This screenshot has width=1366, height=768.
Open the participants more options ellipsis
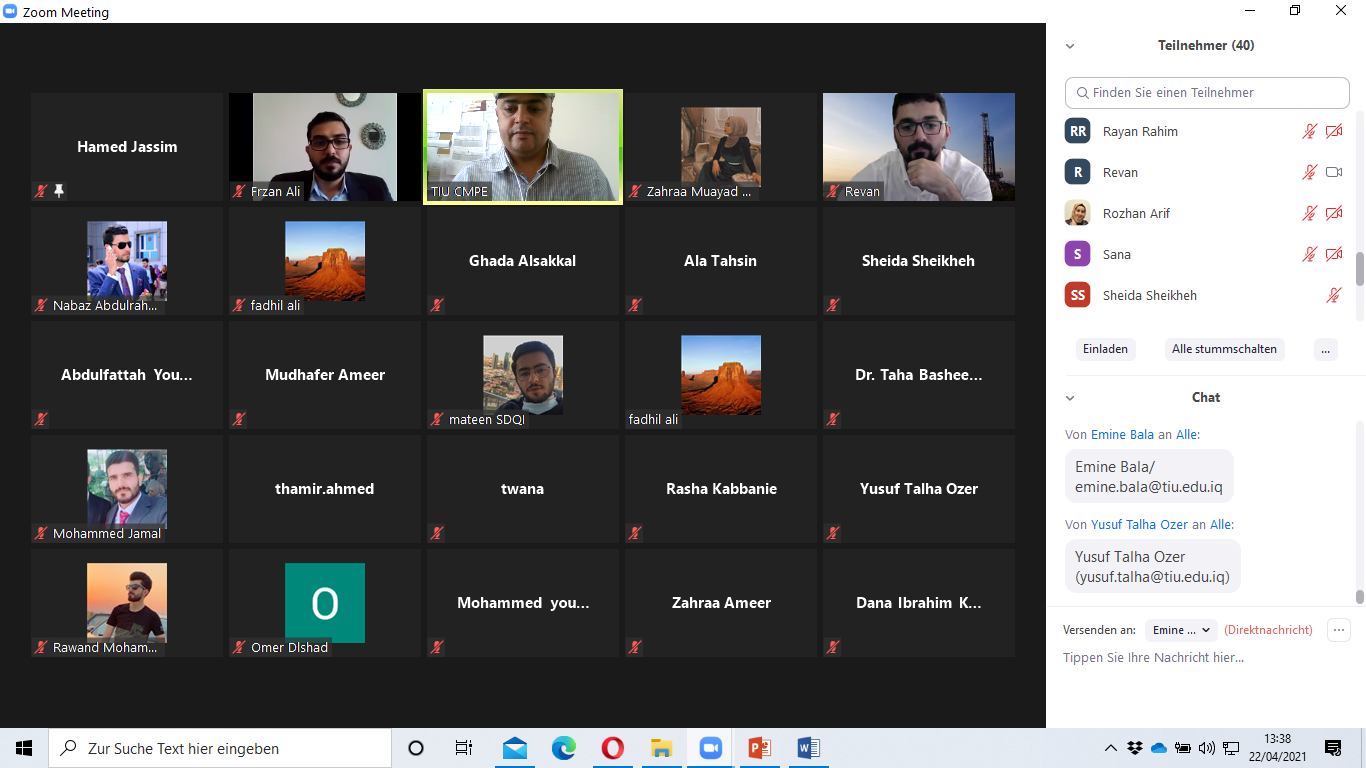pos(1326,349)
